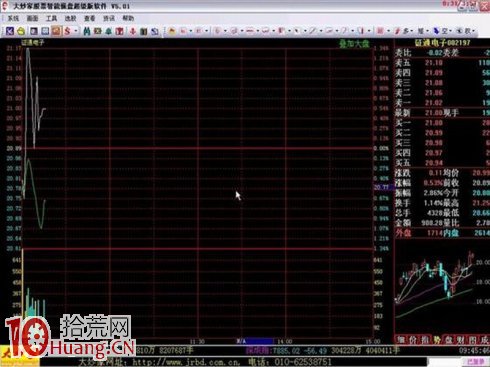This screenshot has height=367, width=490.
Task: Click the green X spreadsheet-style icon
Action: coord(98,31)
